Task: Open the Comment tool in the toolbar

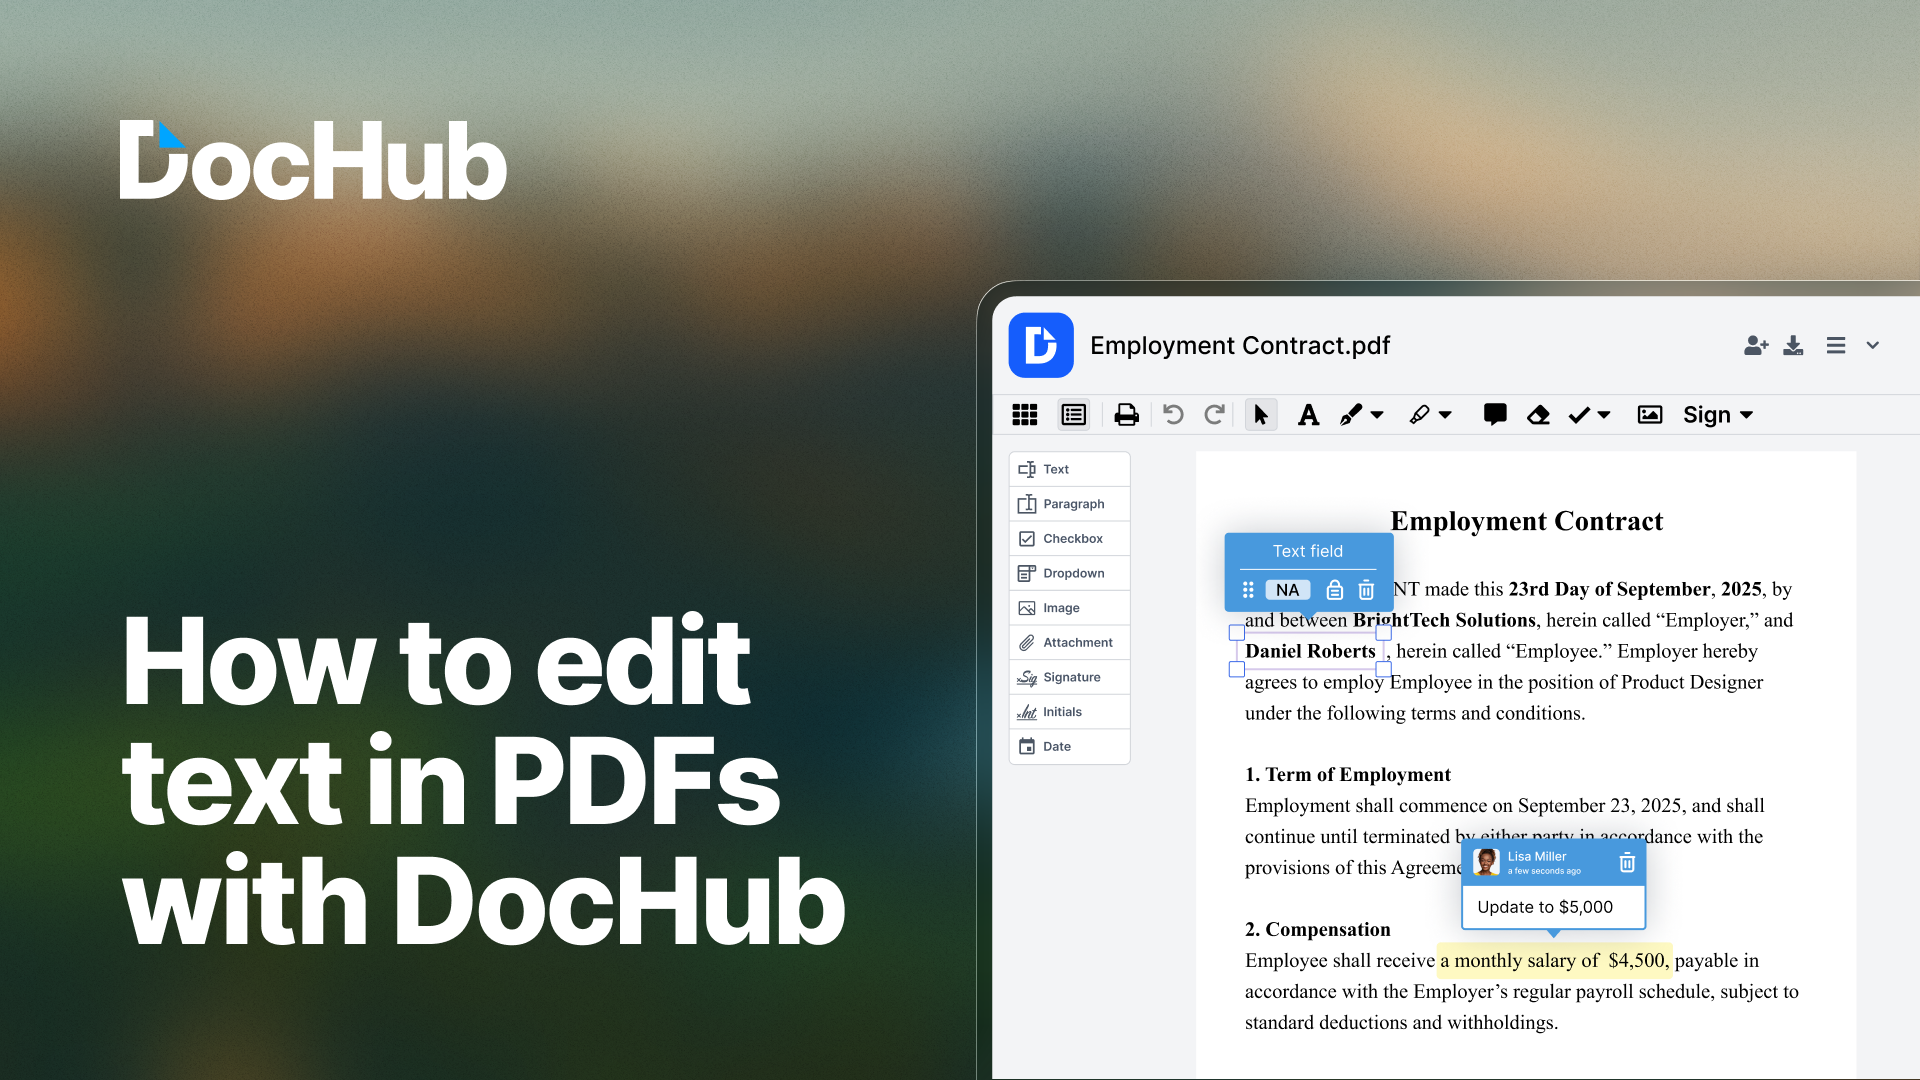Action: pos(1494,414)
